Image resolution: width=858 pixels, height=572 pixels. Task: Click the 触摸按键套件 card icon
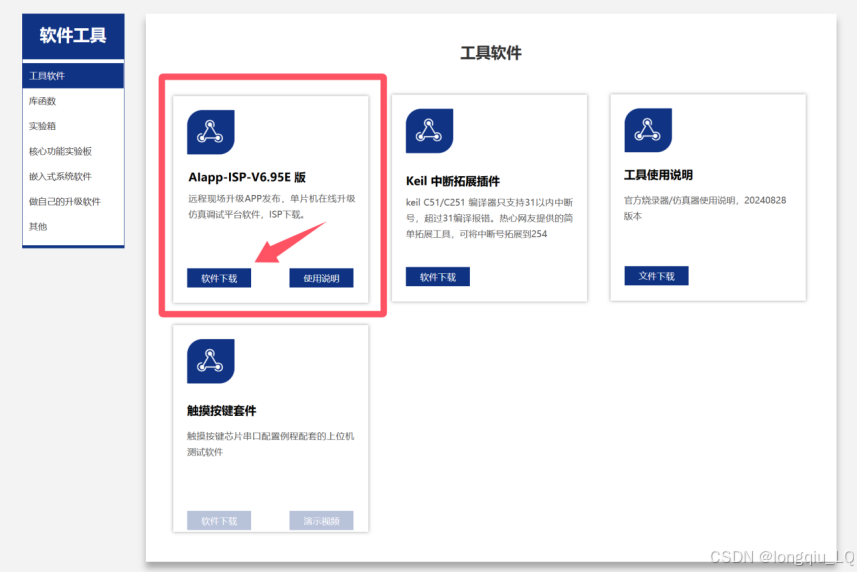(x=211, y=361)
